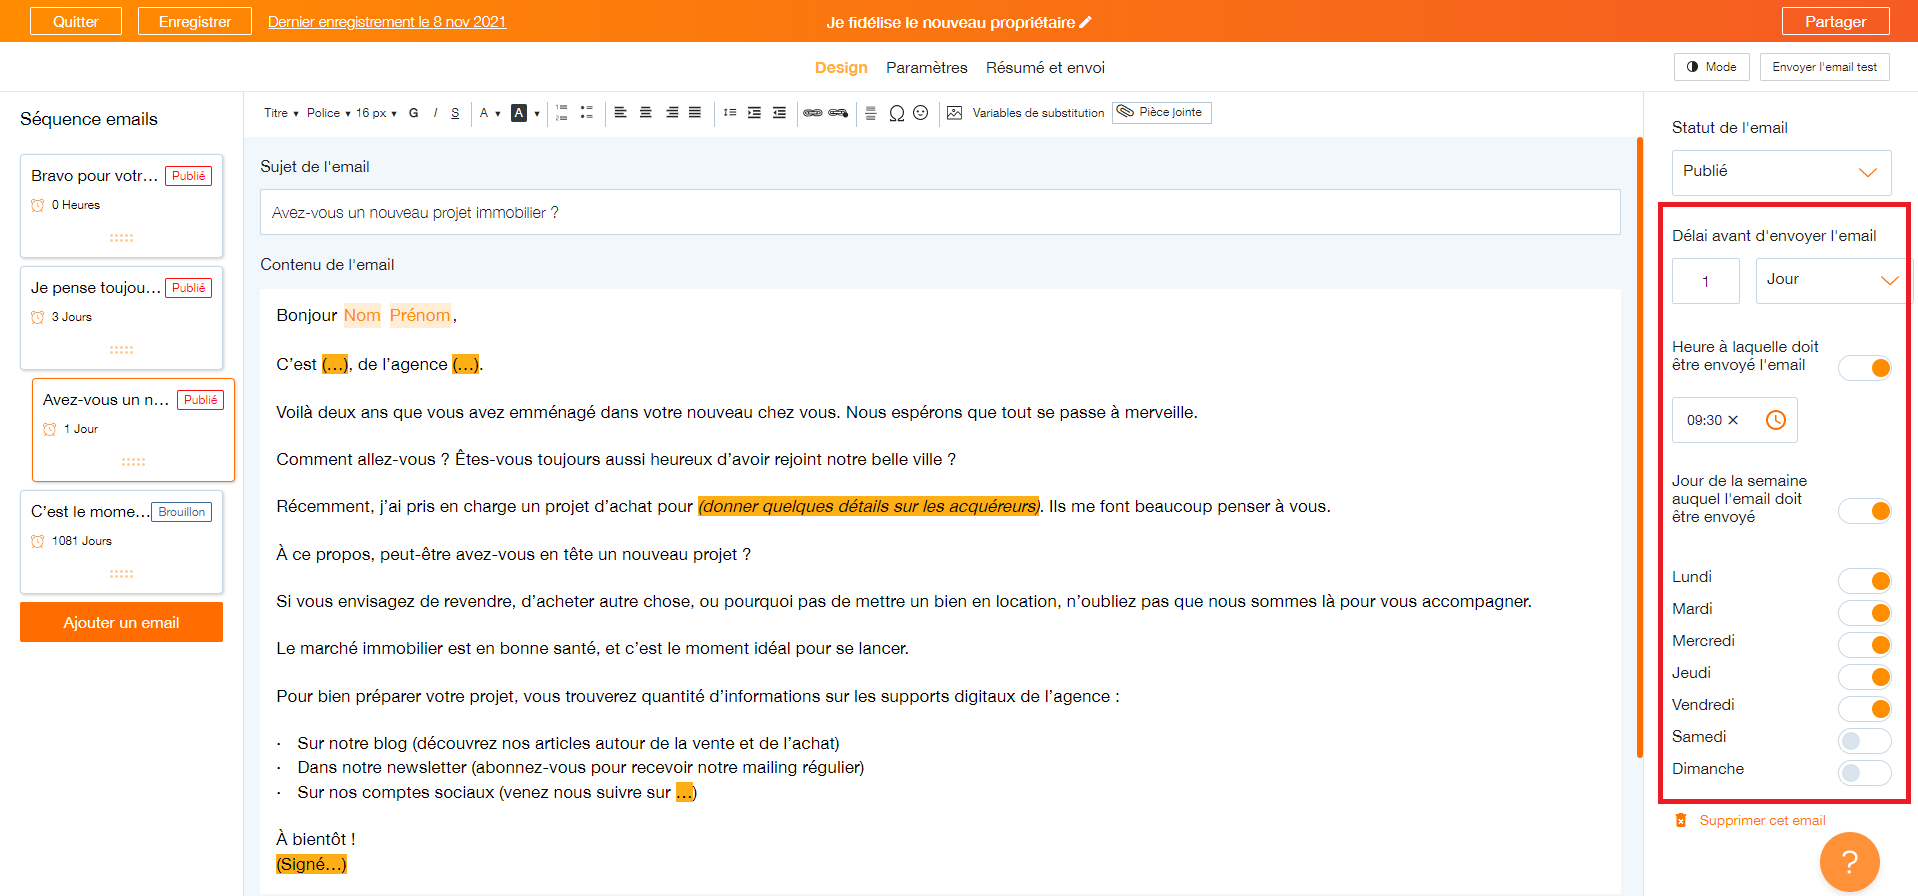The height and width of the screenshot is (896, 1918).
Task: Align text to the right
Action: [672, 113]
